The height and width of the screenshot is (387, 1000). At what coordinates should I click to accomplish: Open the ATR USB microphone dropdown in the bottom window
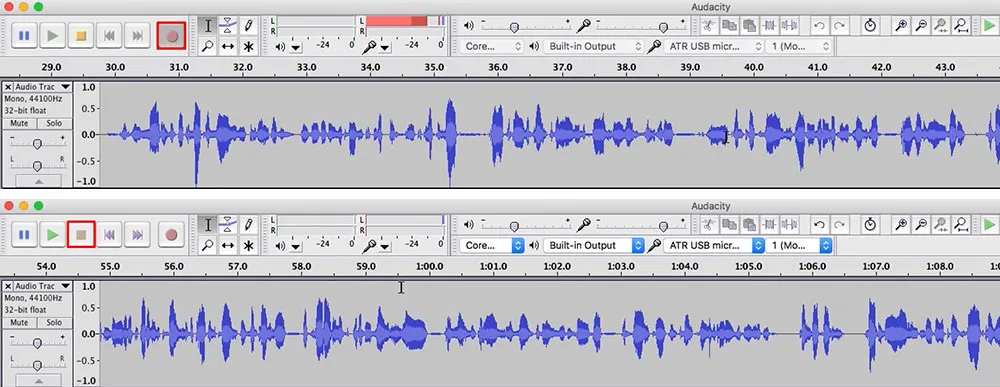(x=714, y=245)
